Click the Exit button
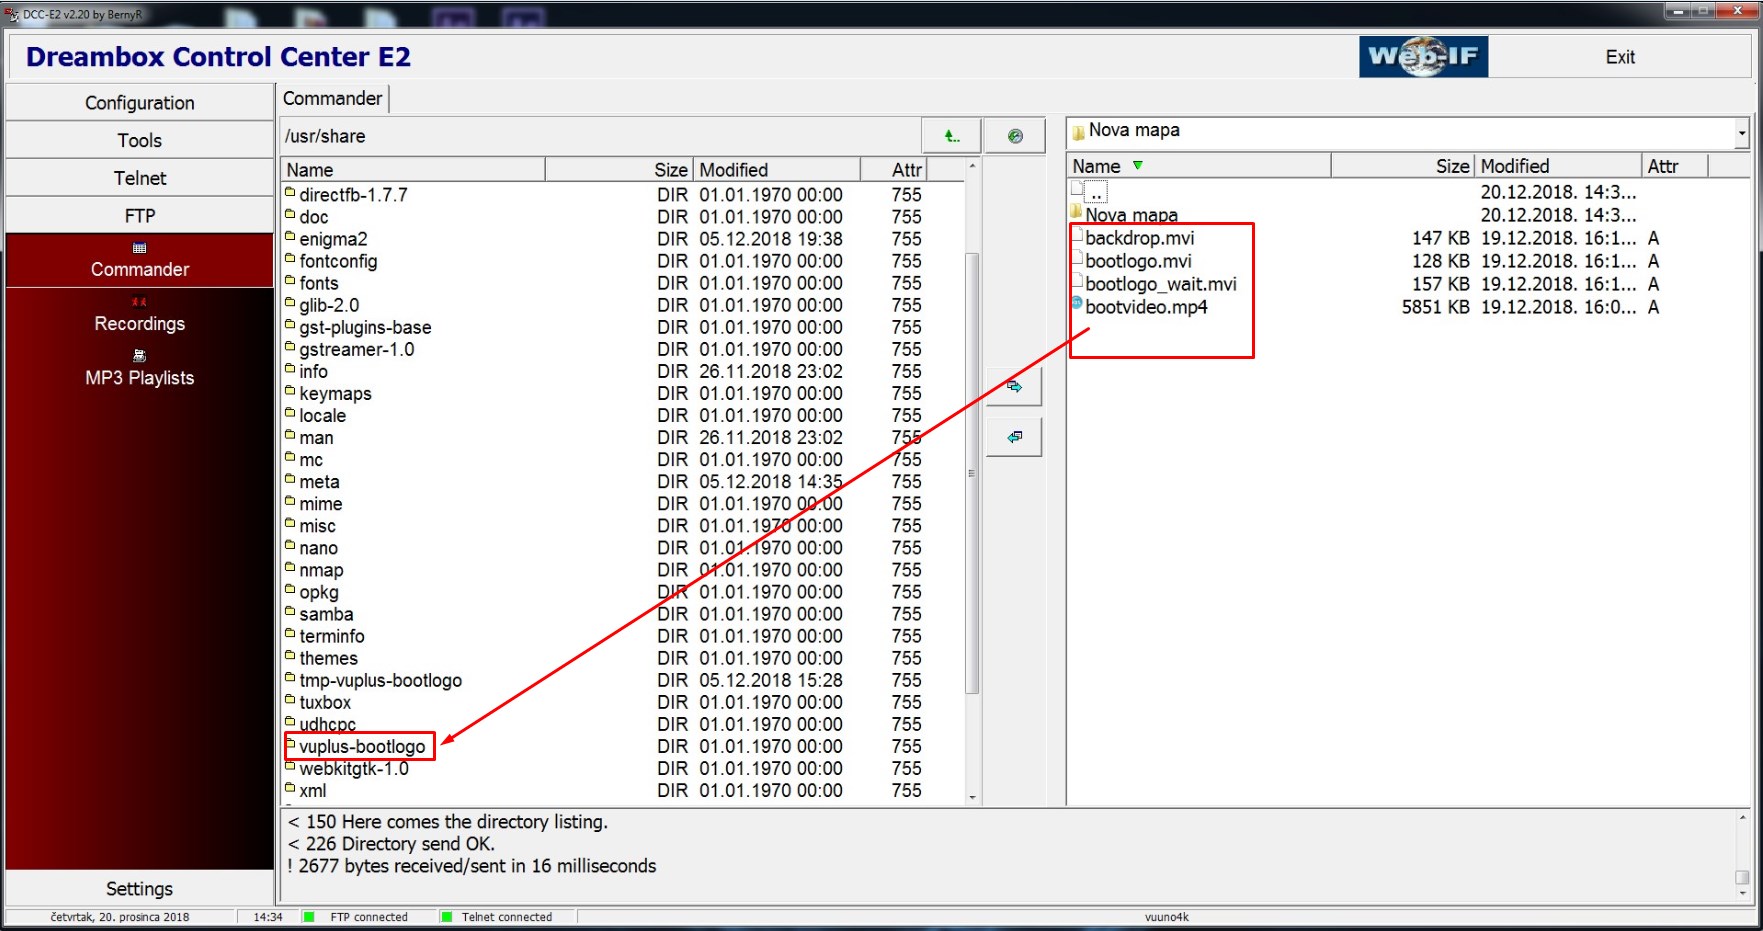1763x931 pixels. (x=1620, y=57)
